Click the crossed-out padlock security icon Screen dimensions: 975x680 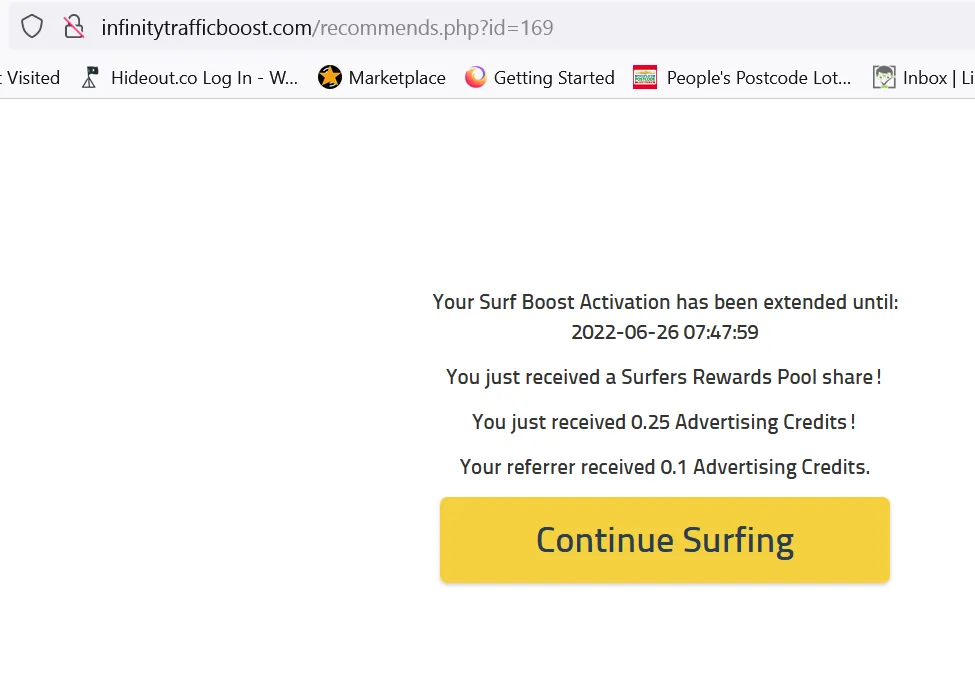click(x=74, y=27)
